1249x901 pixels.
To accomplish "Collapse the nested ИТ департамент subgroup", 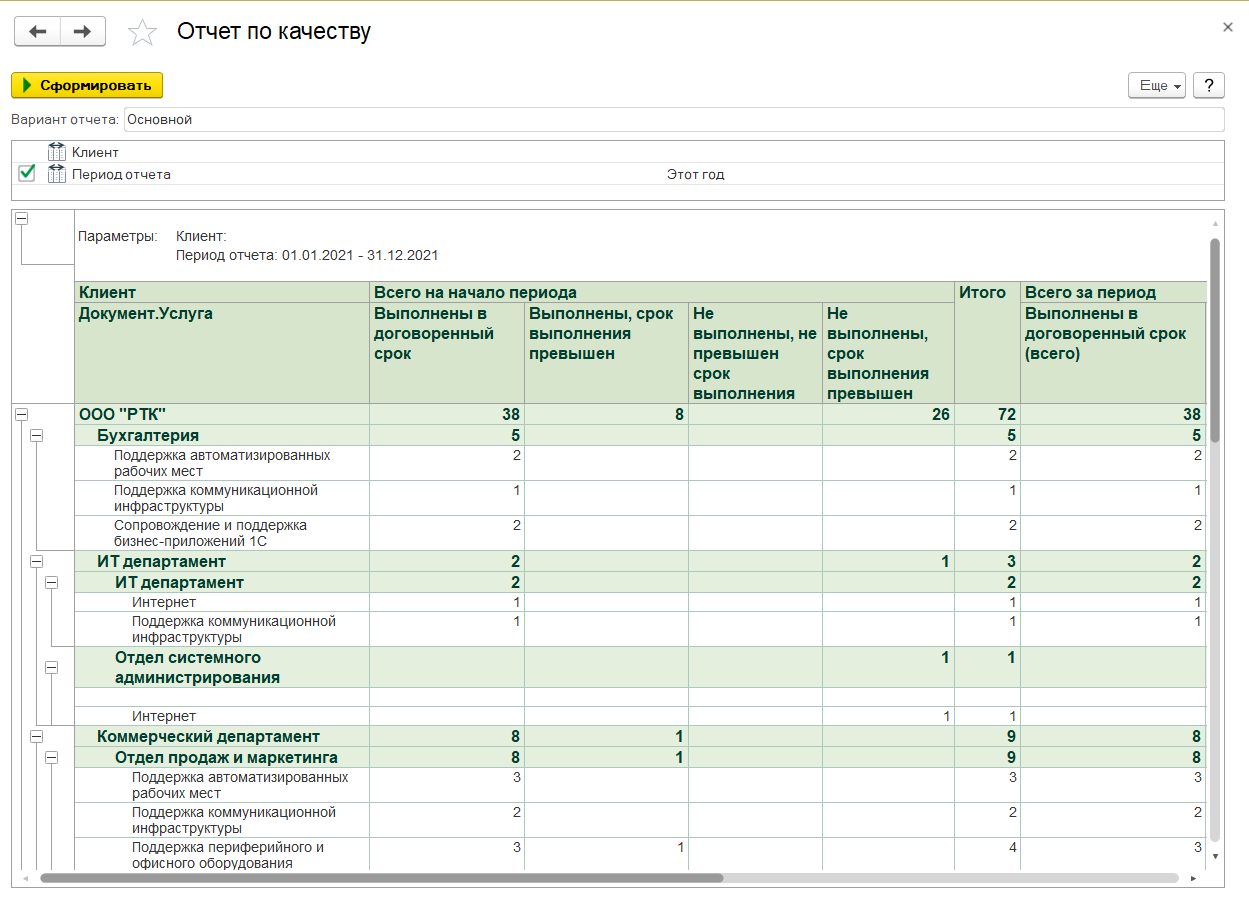I will [52, 582].
